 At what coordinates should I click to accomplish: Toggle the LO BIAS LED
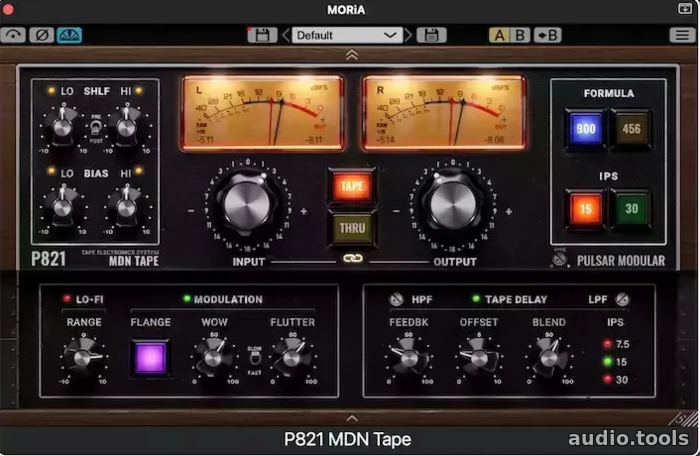(x=51, y=171)
